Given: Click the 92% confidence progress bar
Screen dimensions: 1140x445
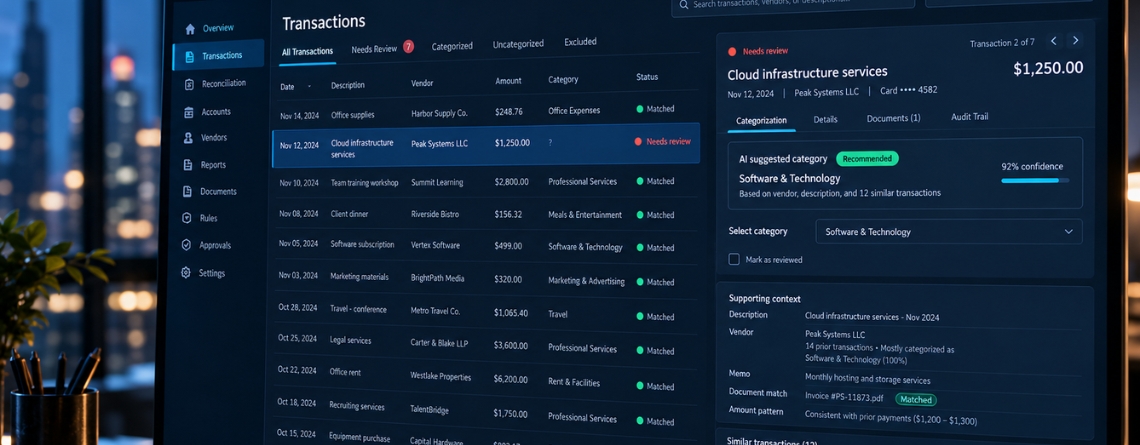Looking at the screenshot, I should point(1035,180).
